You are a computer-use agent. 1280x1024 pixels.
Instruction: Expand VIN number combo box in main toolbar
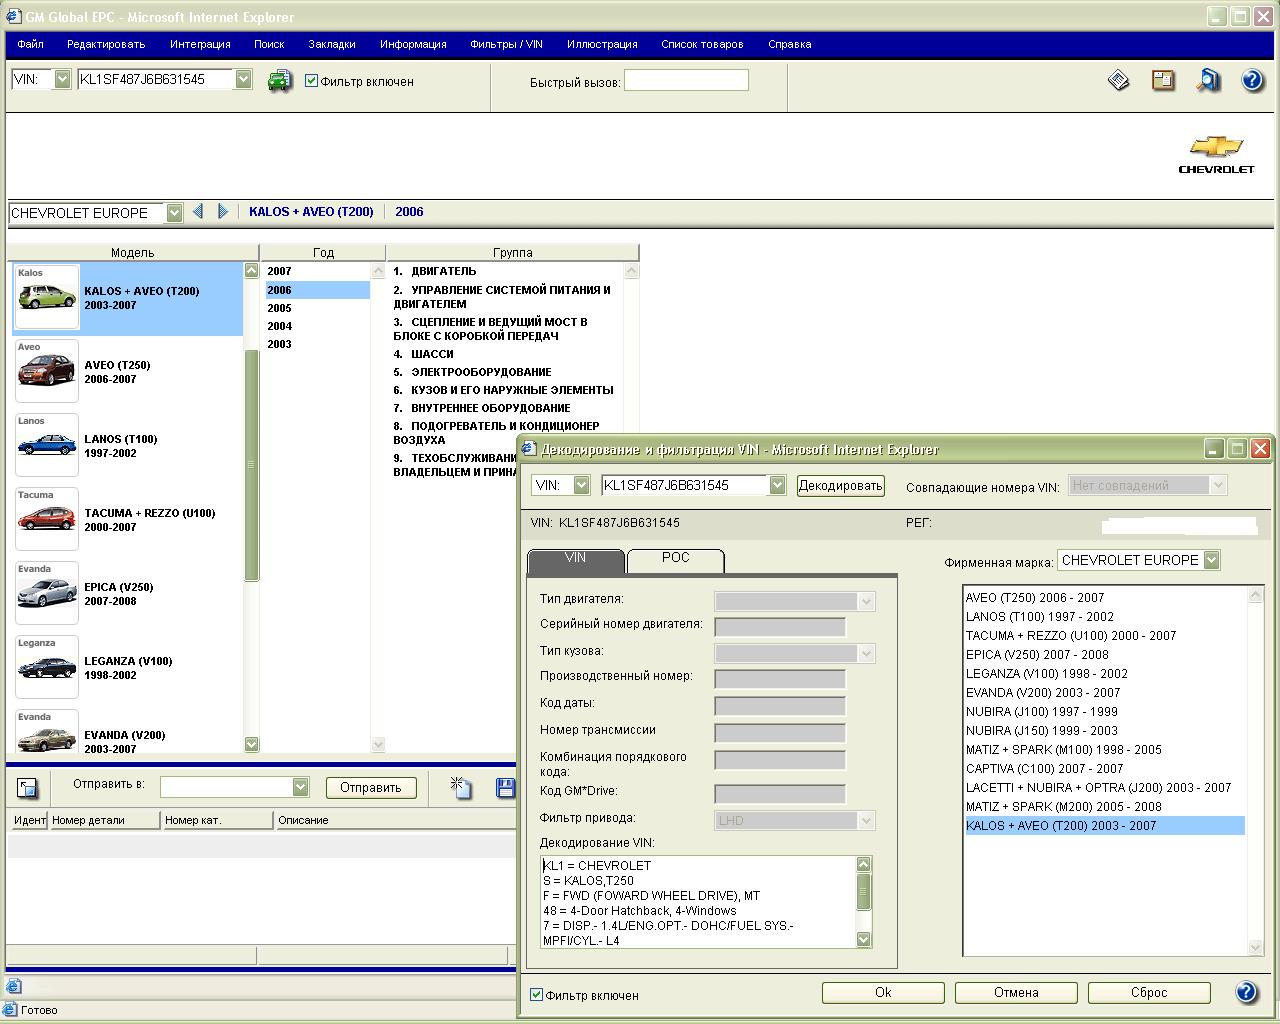click(243, 79)
